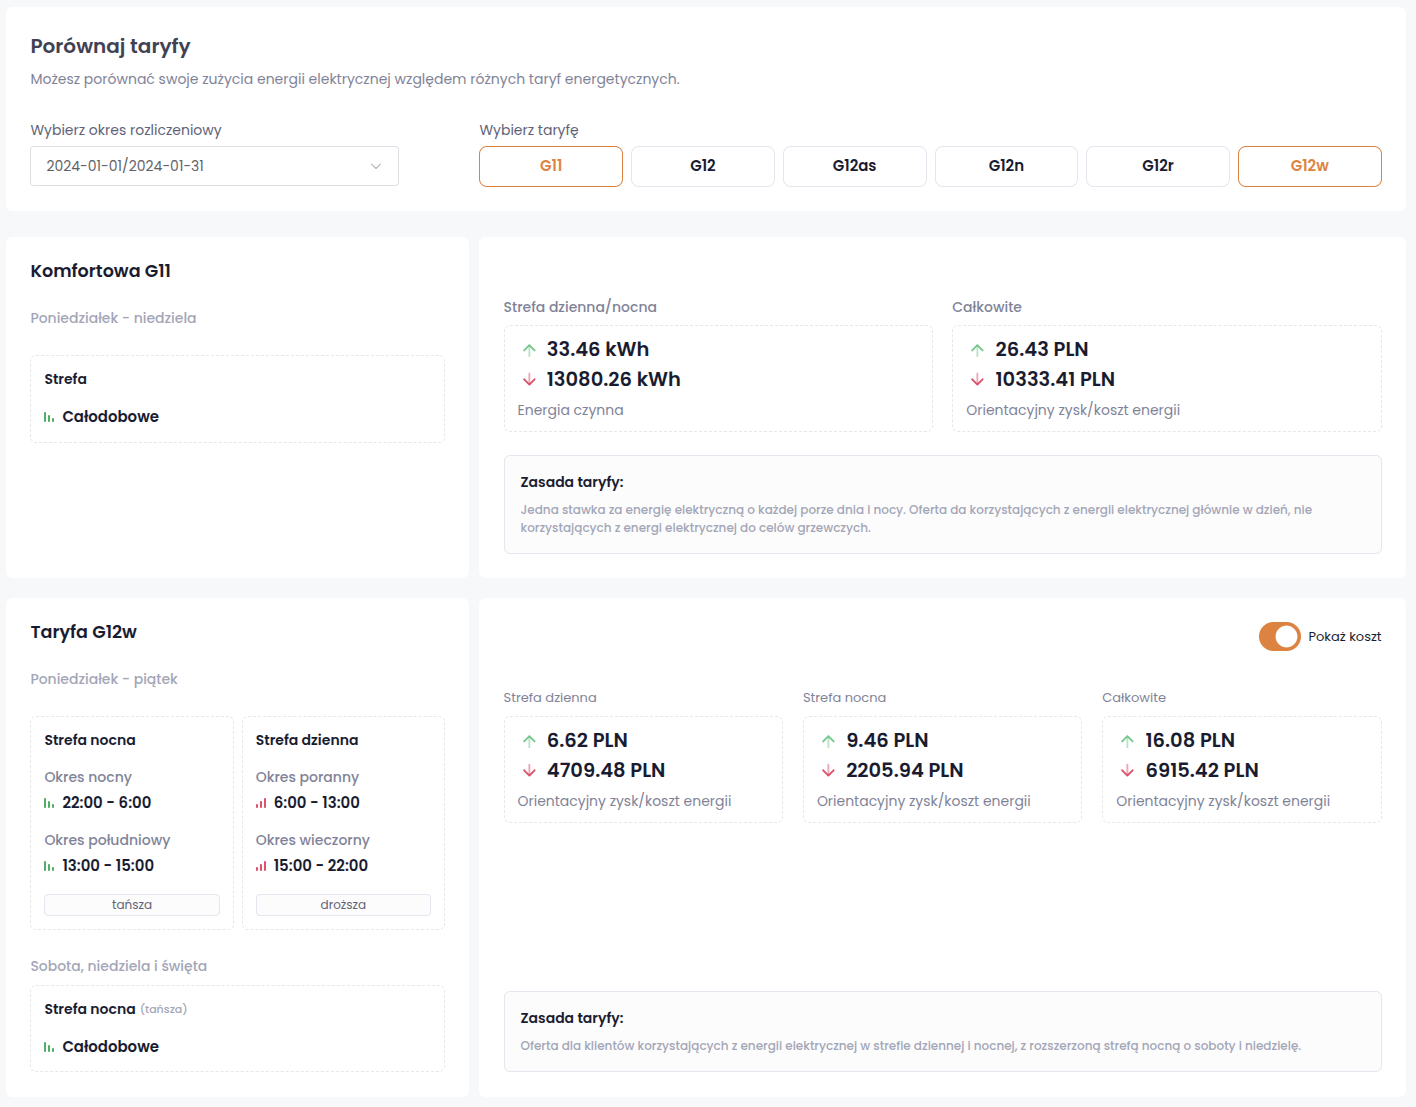Click red down arrow next to 6915.42 PLN
1416x1107 pixels.
coord(1127,771)
